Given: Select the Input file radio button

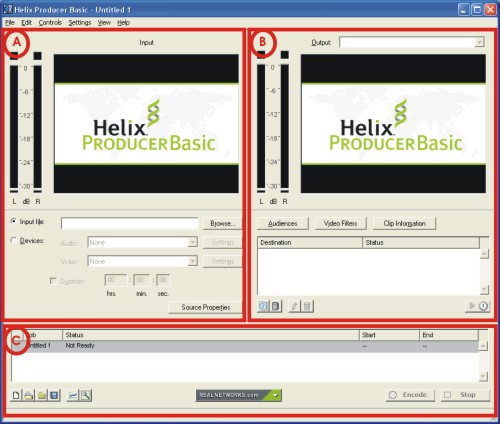Looking at the screenshot, I should click(x=14, y=221).
